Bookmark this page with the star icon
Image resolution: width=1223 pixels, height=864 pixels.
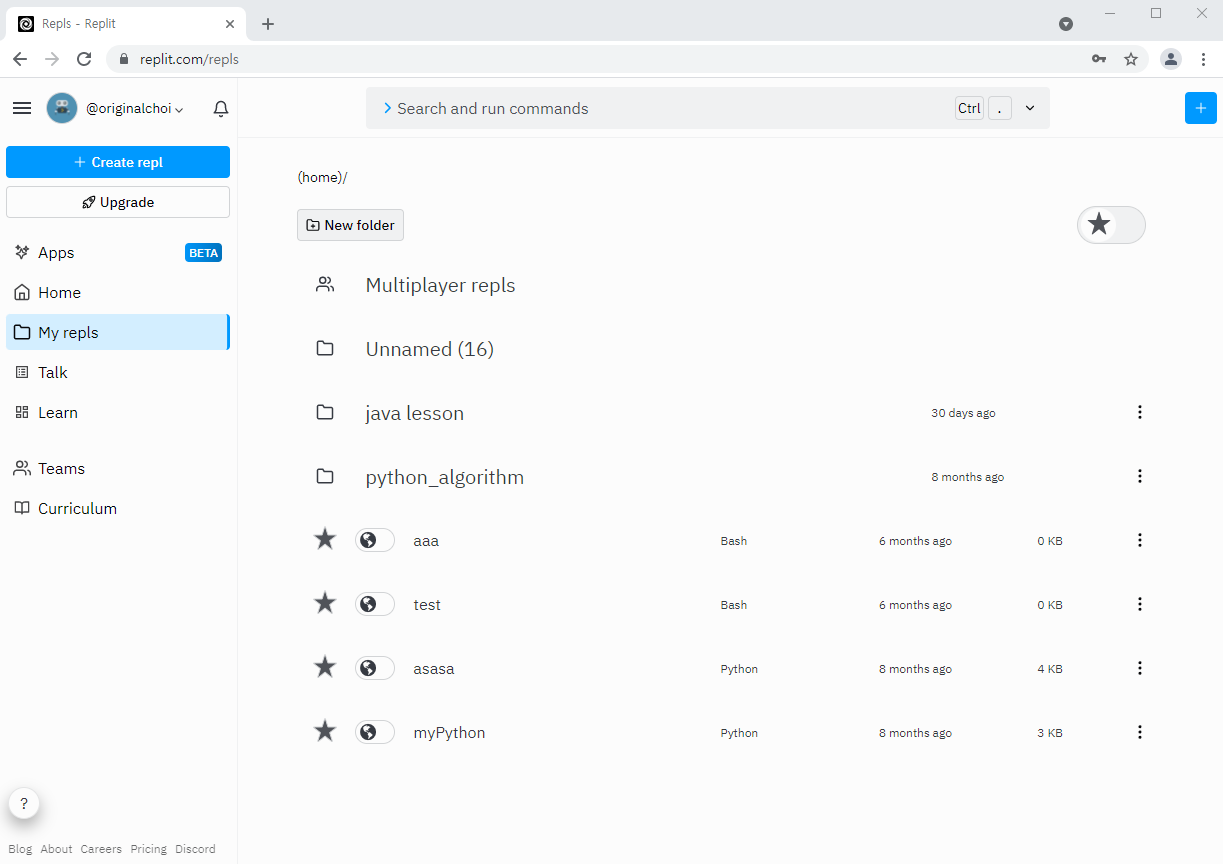pos(1131,59)
